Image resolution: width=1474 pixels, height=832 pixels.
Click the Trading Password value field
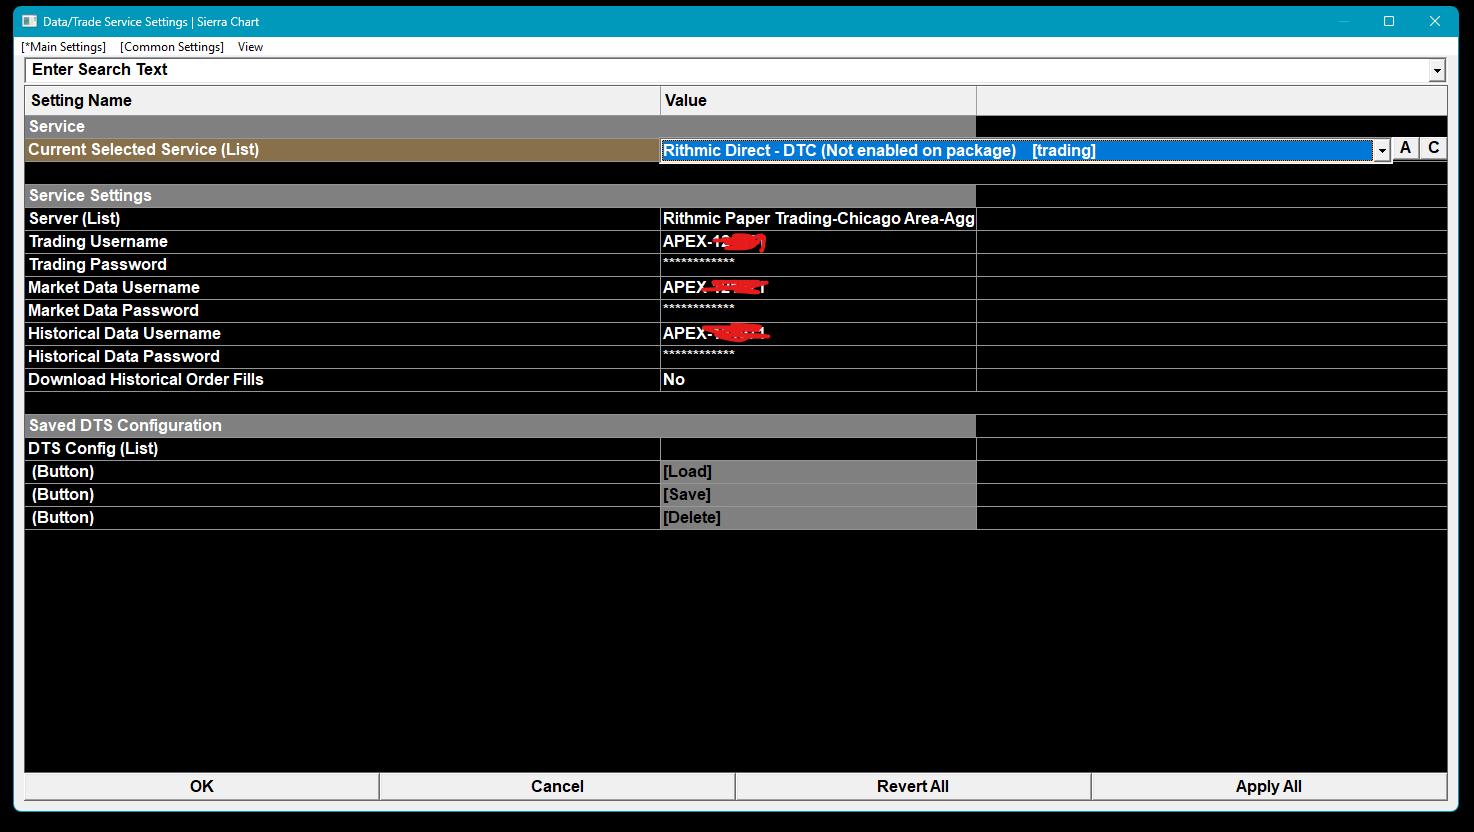[818, 265]
